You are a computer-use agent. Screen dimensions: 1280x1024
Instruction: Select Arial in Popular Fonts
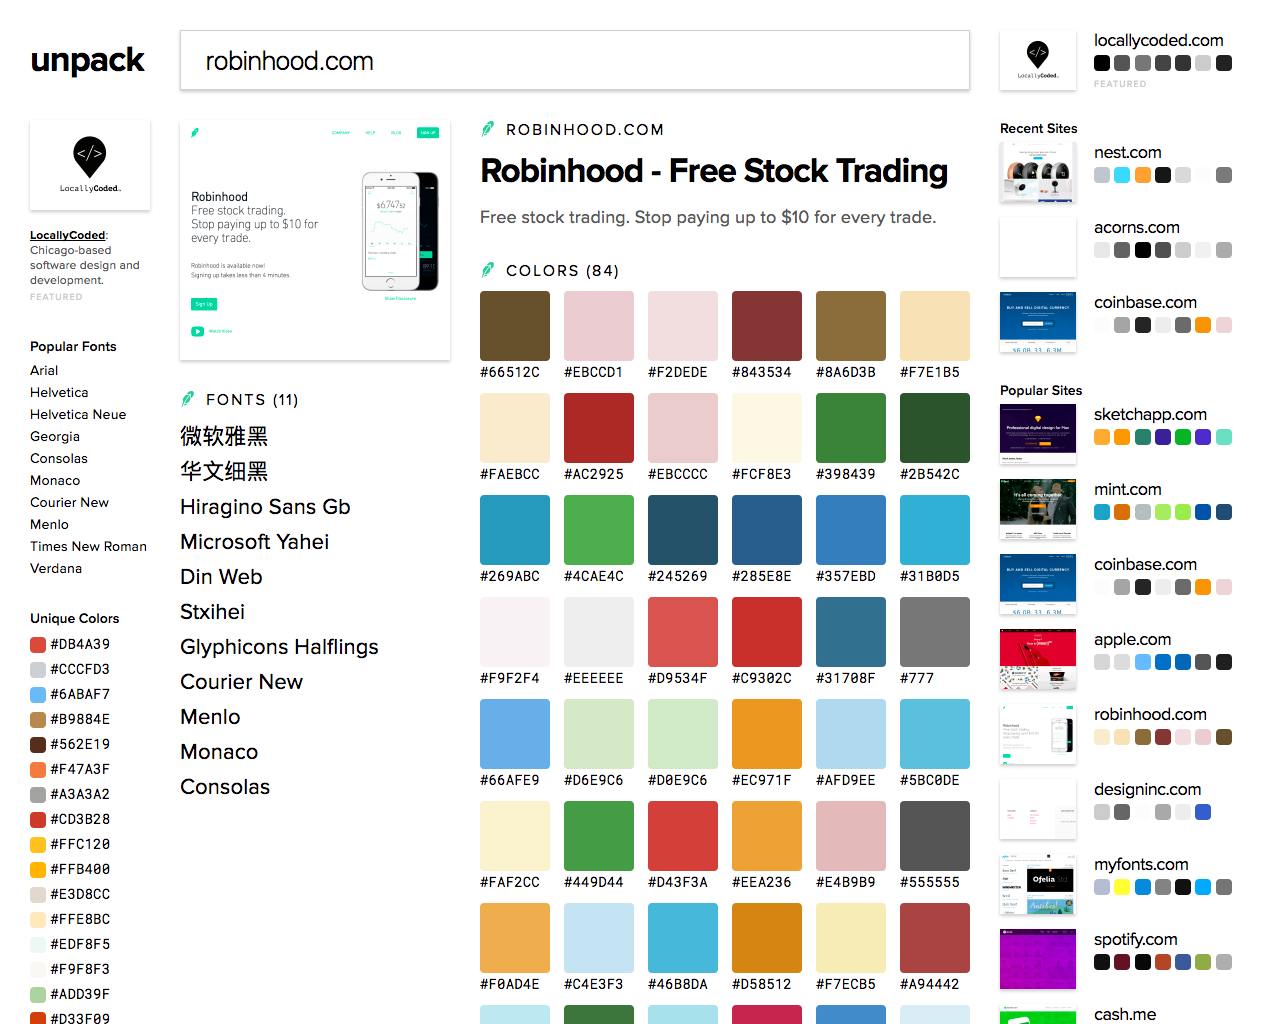pos(44,370)
